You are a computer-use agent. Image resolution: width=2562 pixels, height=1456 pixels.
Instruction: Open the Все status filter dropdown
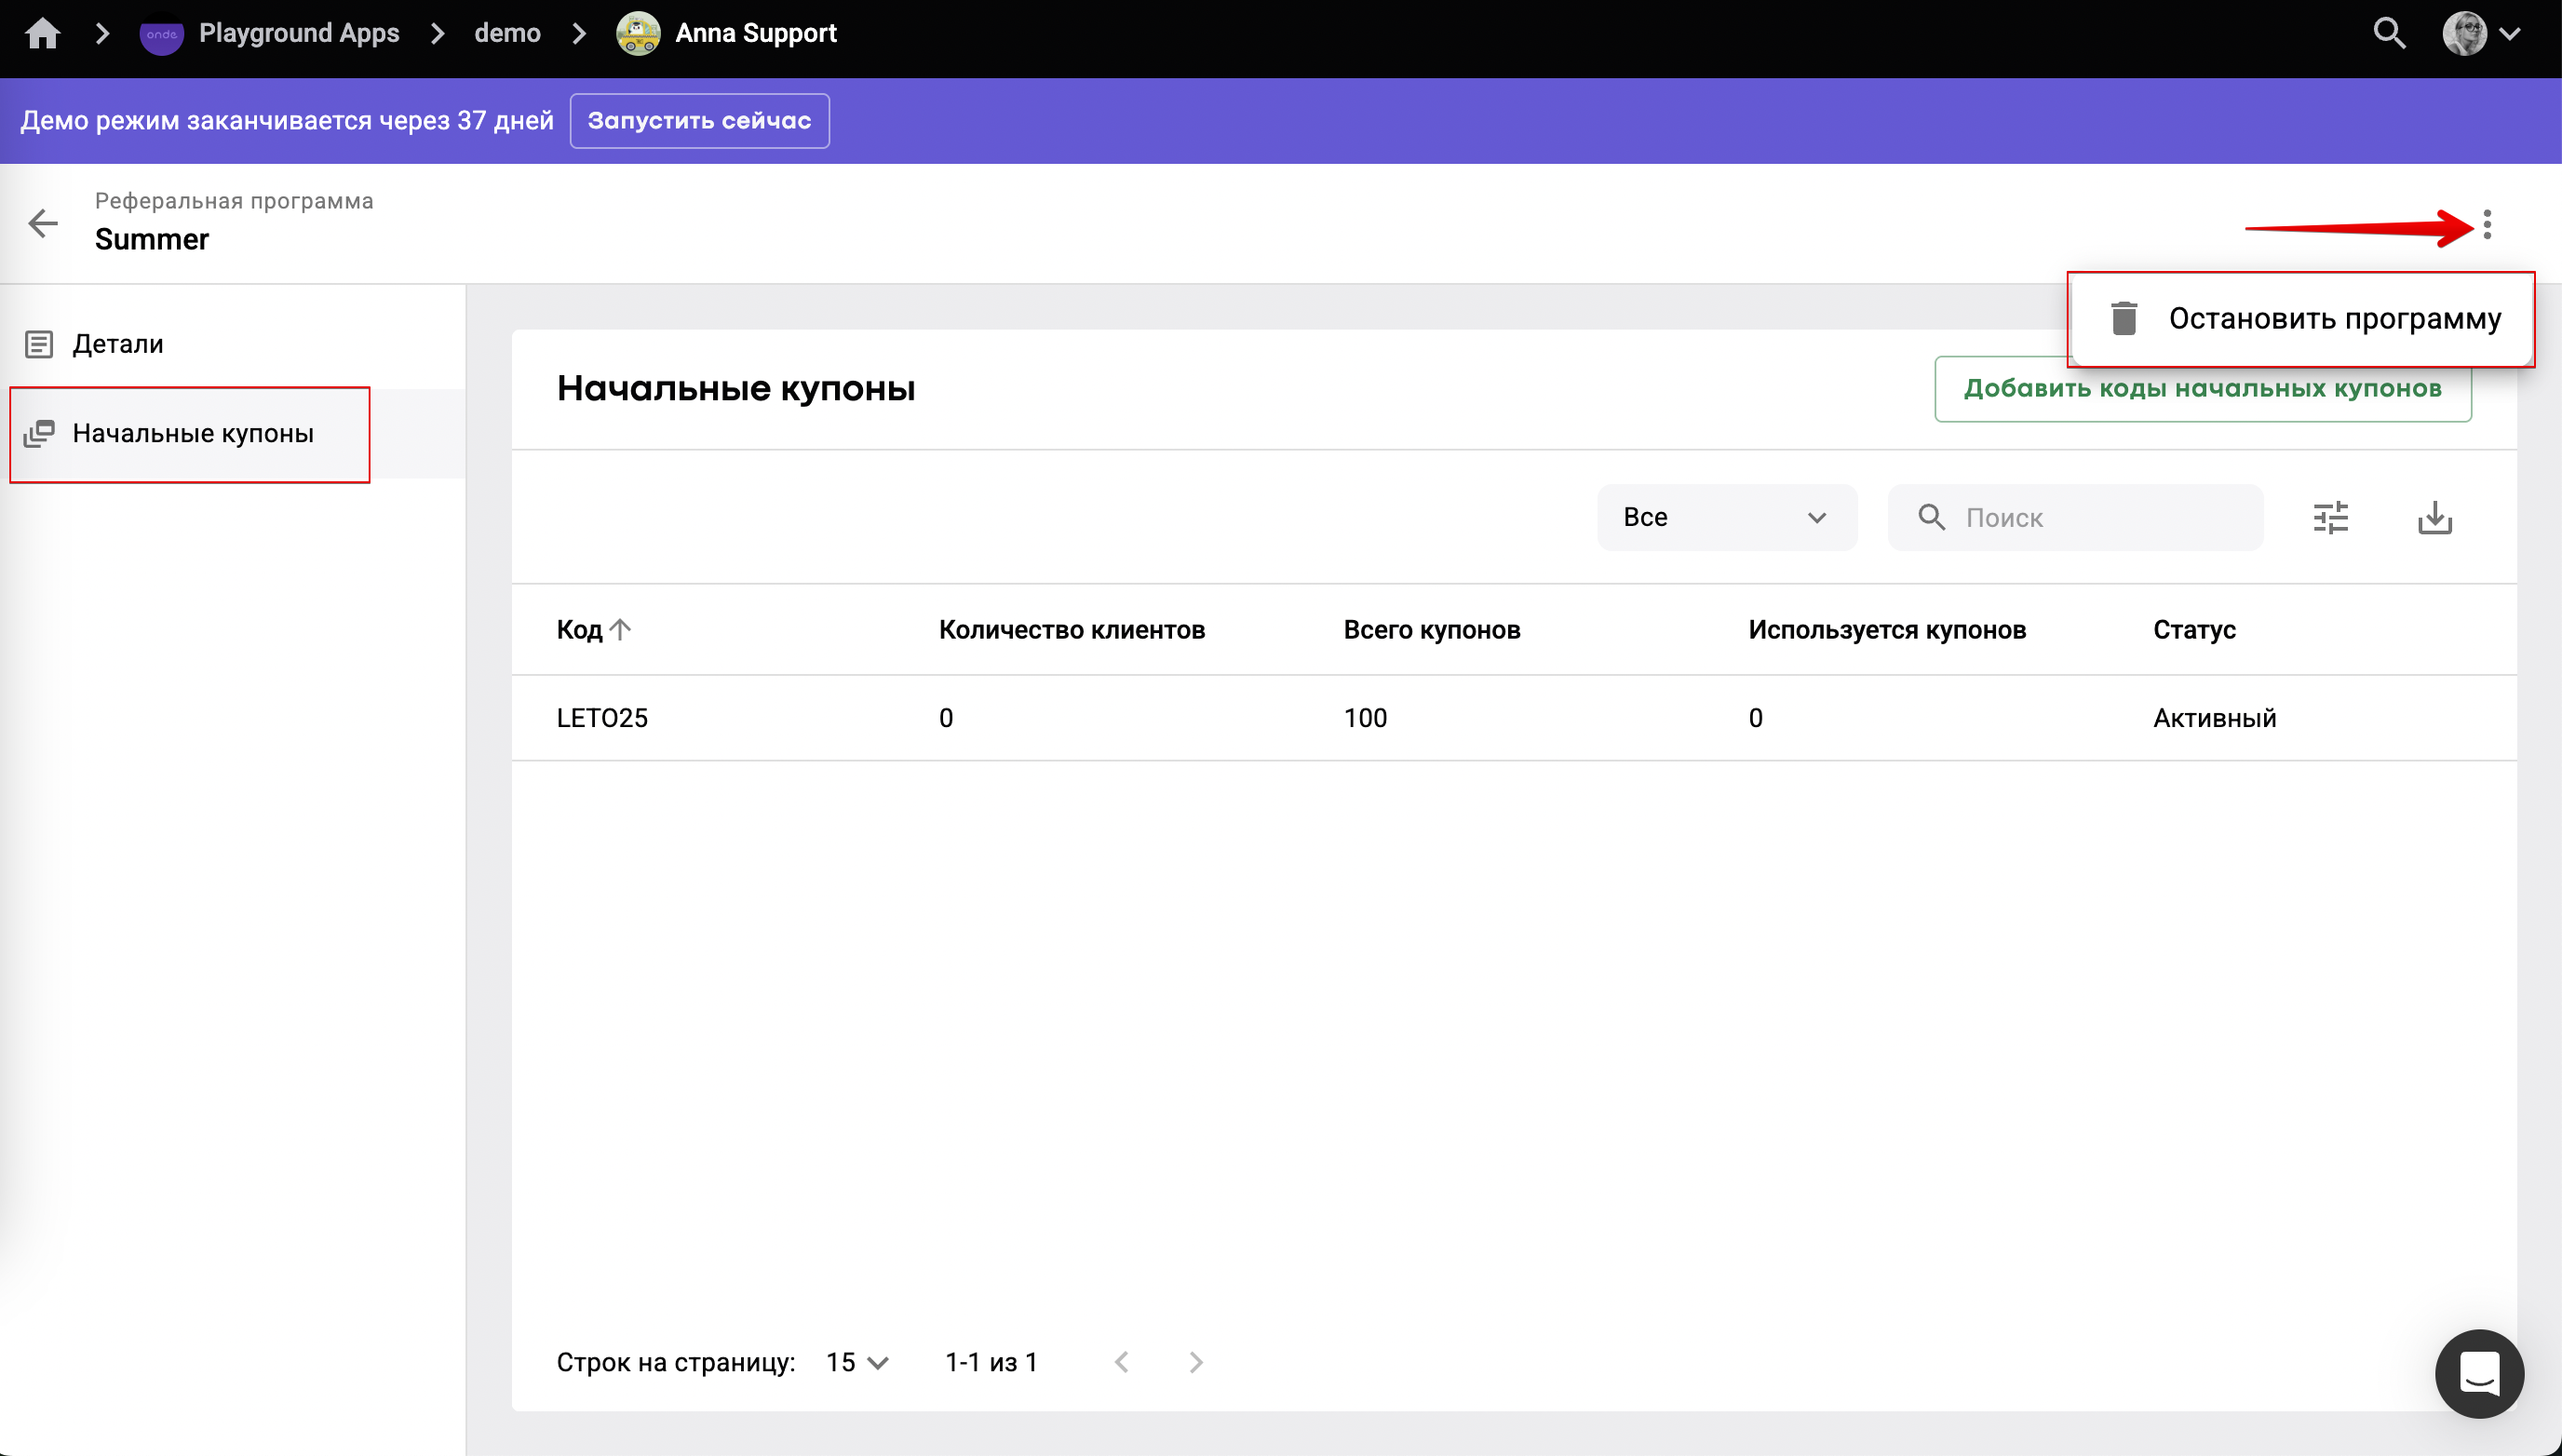click(1726, 518)
